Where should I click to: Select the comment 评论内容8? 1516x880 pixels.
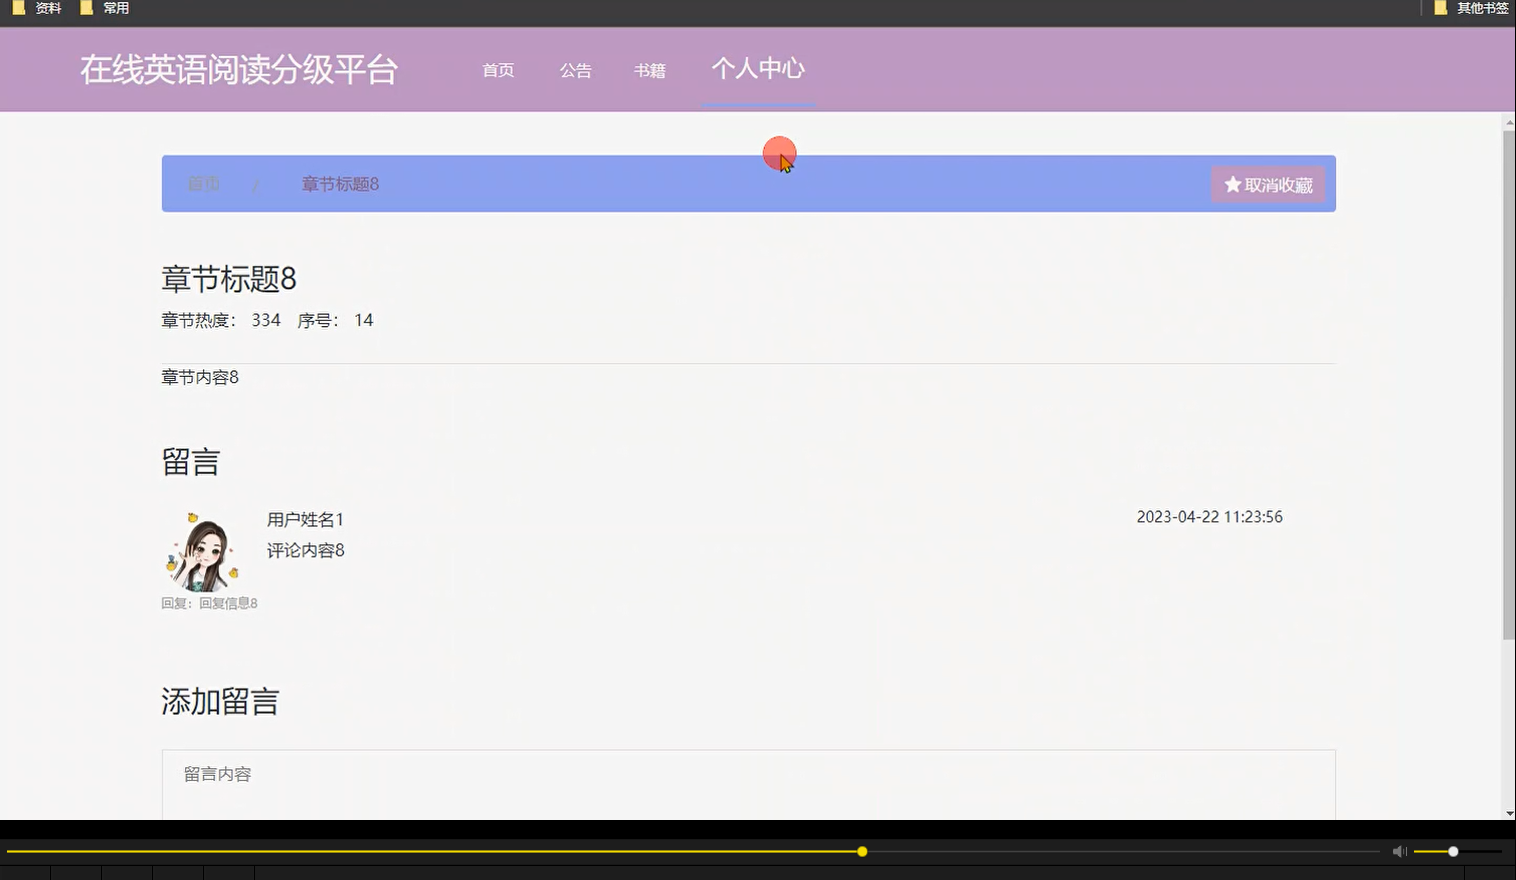point(305,550)
